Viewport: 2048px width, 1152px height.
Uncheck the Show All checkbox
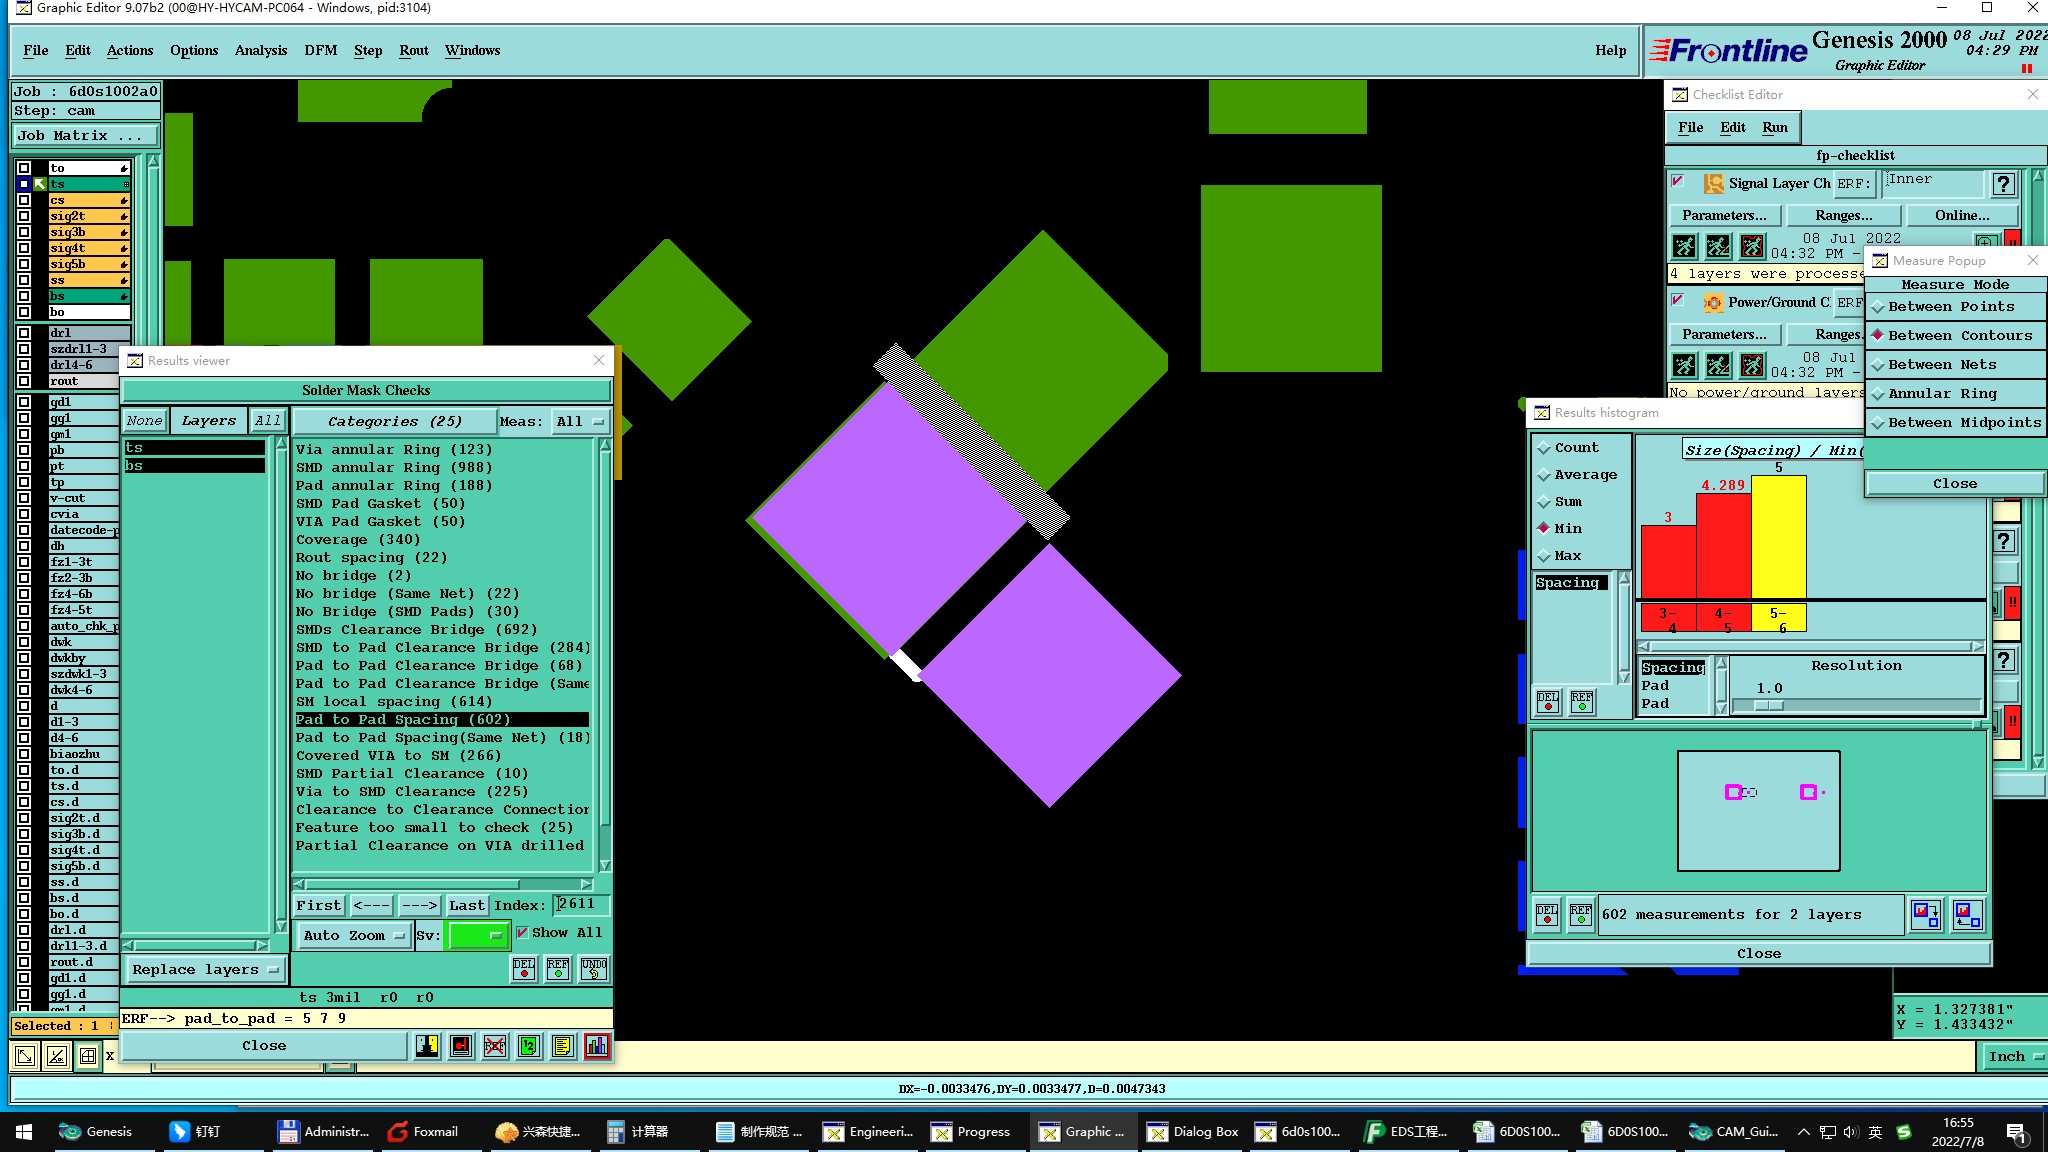(x=522, y=933)
